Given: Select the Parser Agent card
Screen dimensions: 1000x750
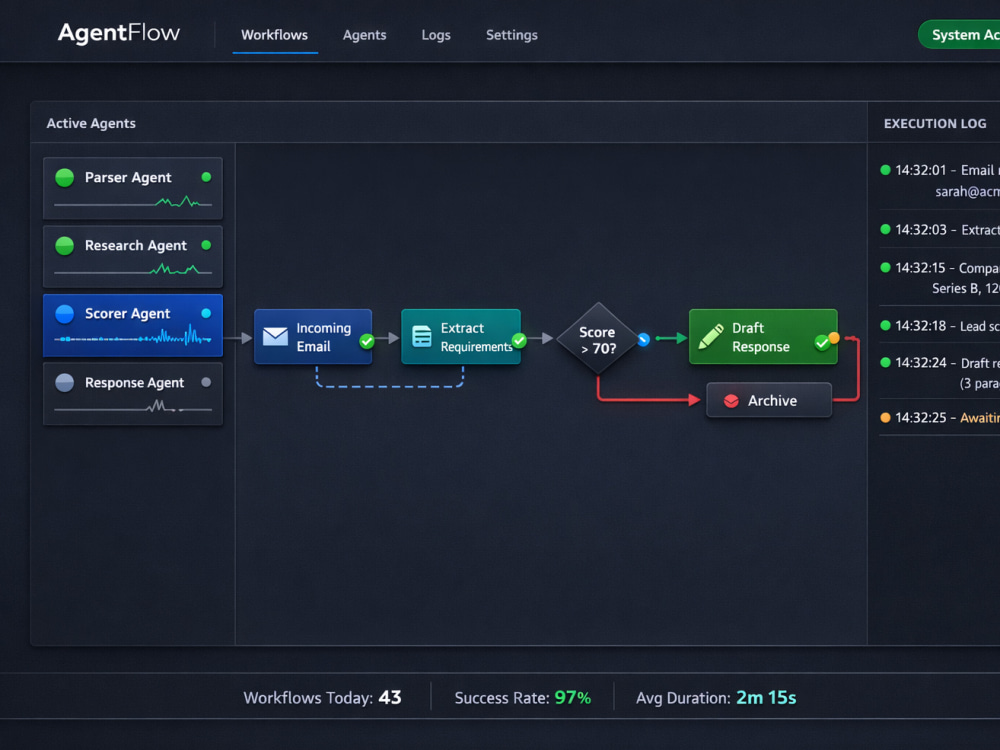Looking at the screenshot, I should coord(133,188).
